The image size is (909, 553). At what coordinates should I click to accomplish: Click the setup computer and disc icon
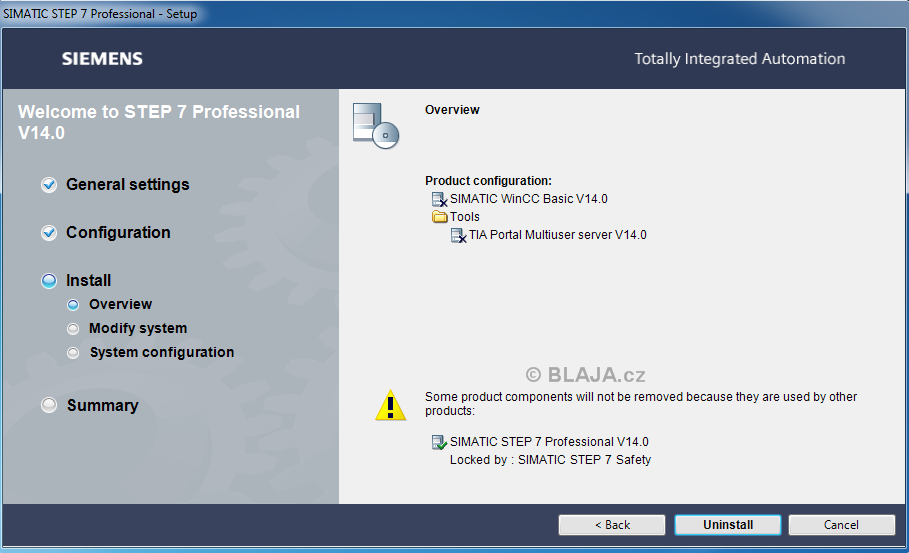coord(376,126)
